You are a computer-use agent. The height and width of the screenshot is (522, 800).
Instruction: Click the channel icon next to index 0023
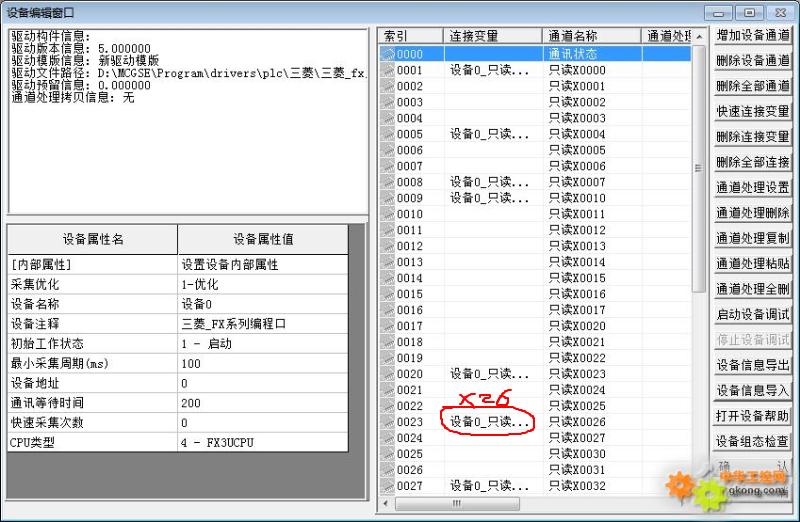pos(388,422)
